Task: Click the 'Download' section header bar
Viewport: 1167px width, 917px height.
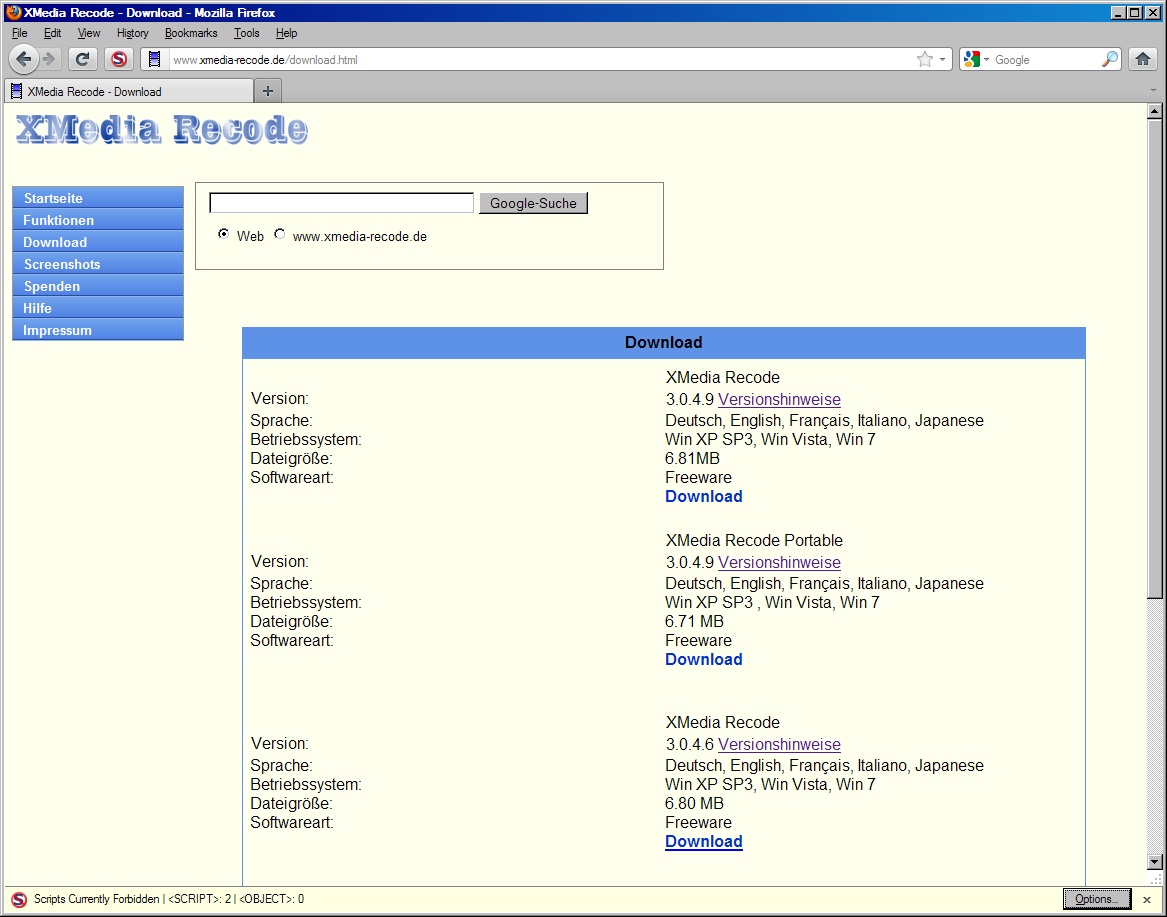Action: point(663,342)
